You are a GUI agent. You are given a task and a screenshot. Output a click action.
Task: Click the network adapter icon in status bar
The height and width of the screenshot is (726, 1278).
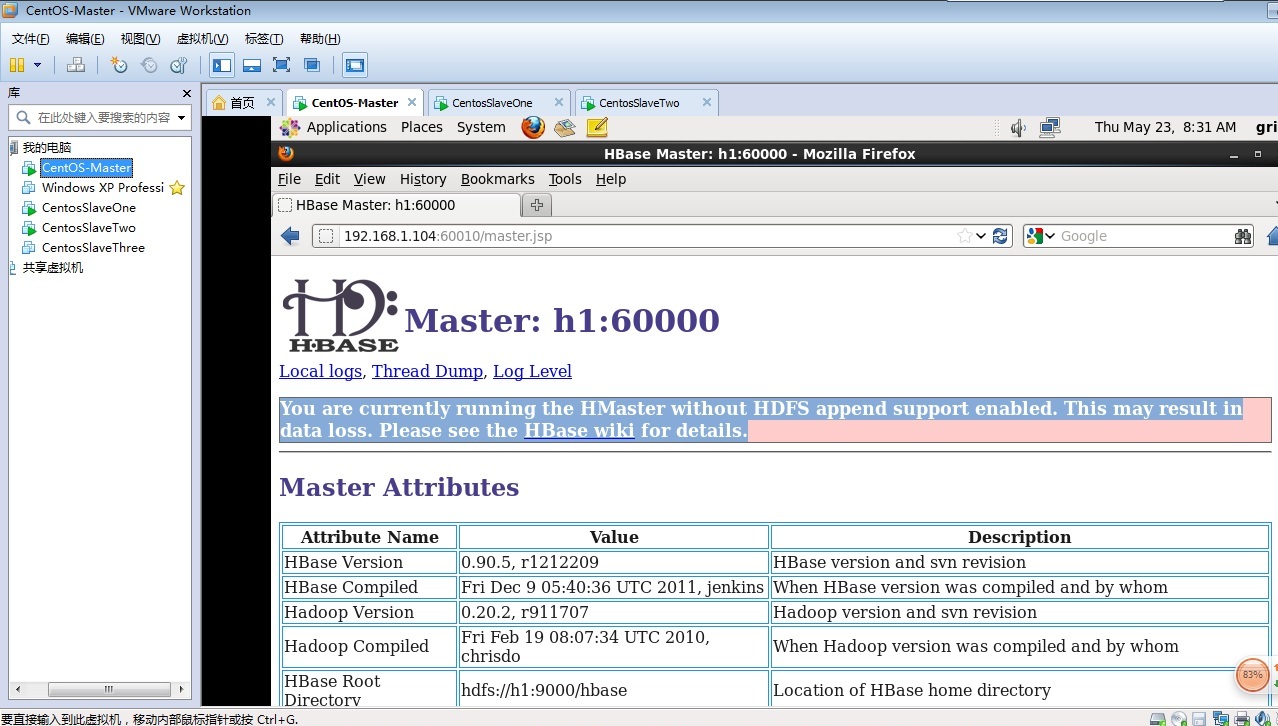click(1221, 718)
